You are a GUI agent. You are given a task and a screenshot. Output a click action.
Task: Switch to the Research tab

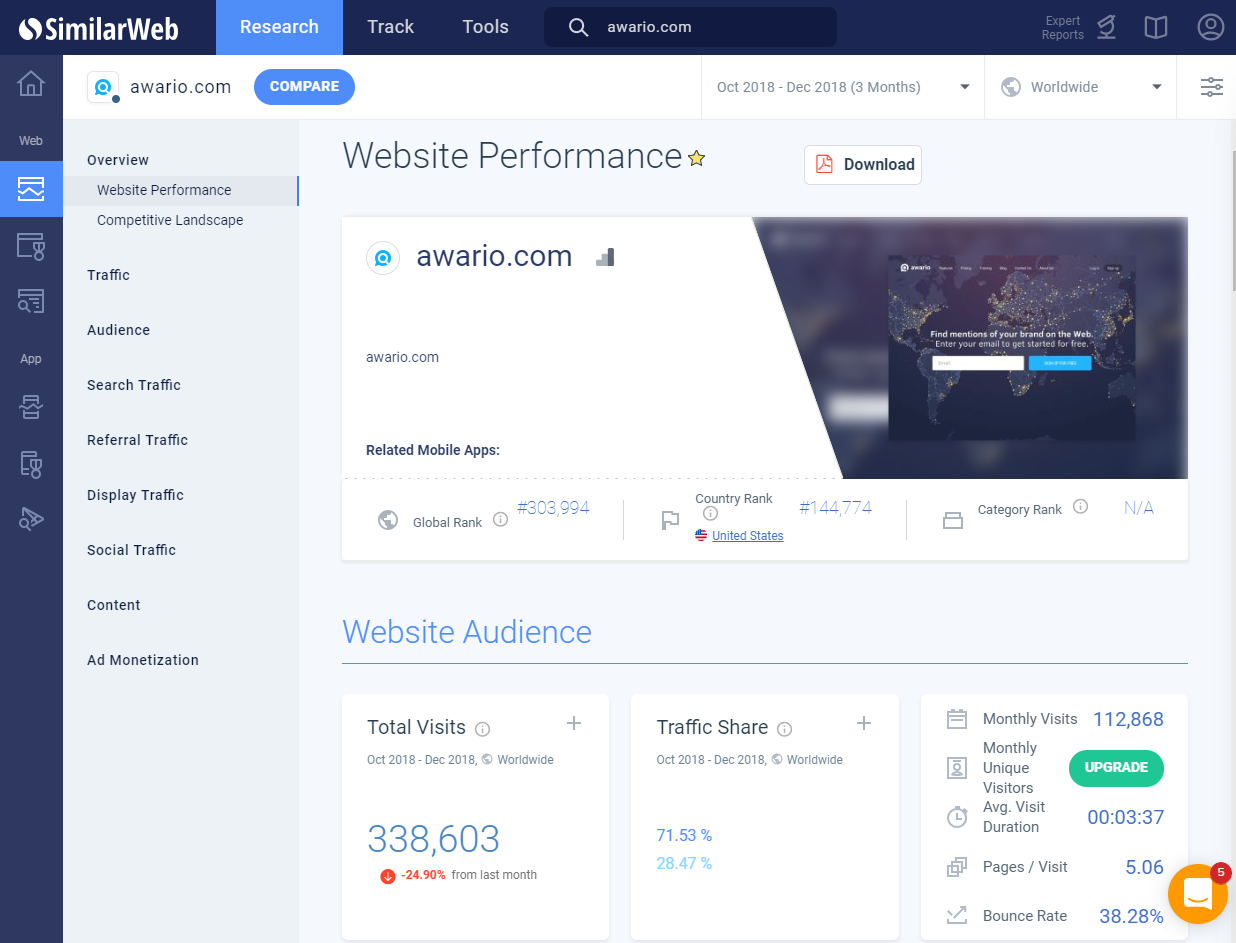279,27
